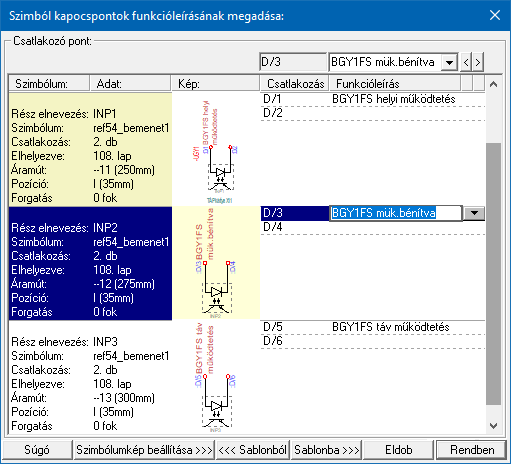Open the top function description dropdown
Image resolution: width=511 pixels, height=464 pixels.
coord(449,62)
